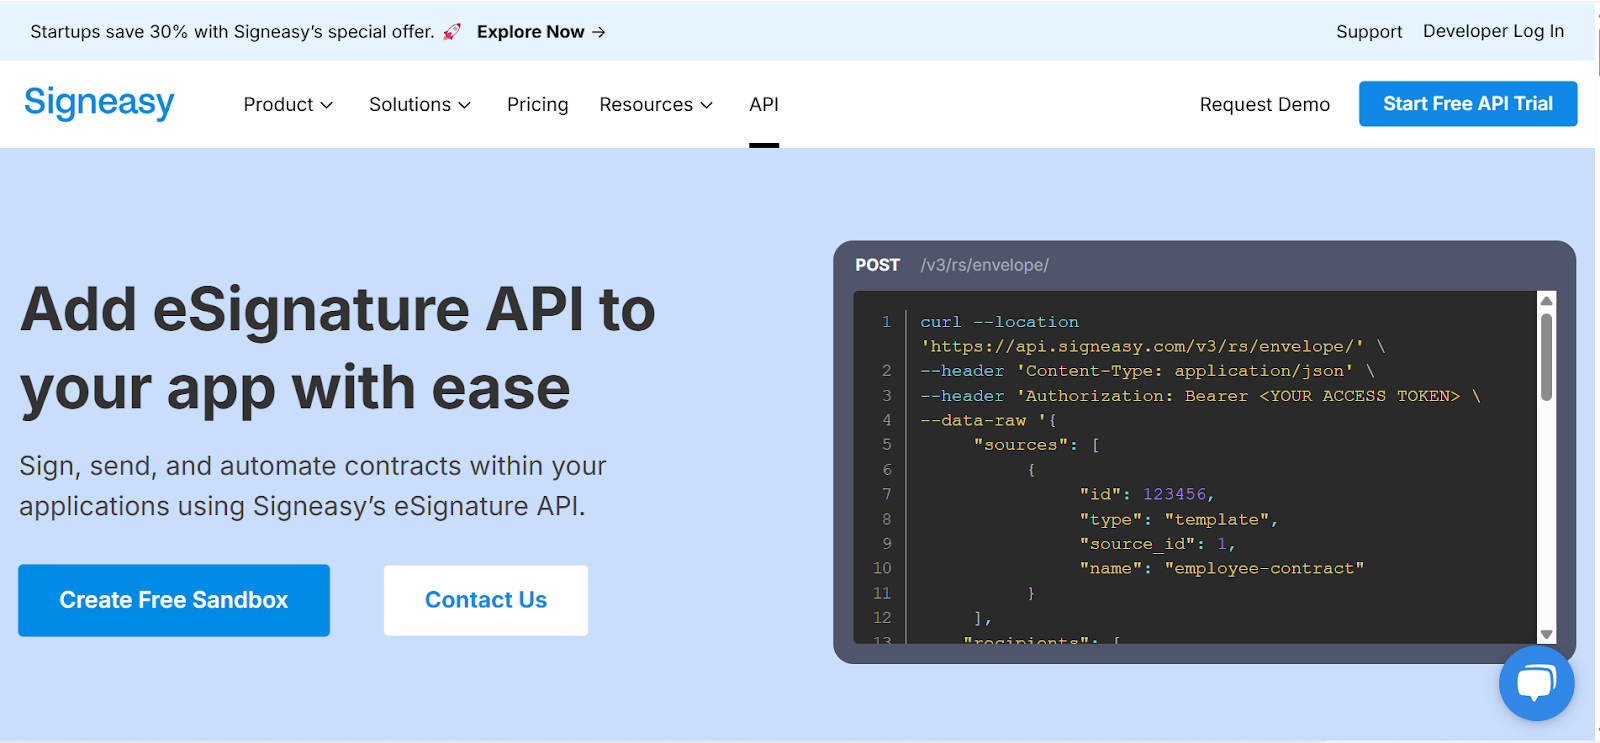
Task: Expand the Product dropdown chevron
Action: [326, 105]
